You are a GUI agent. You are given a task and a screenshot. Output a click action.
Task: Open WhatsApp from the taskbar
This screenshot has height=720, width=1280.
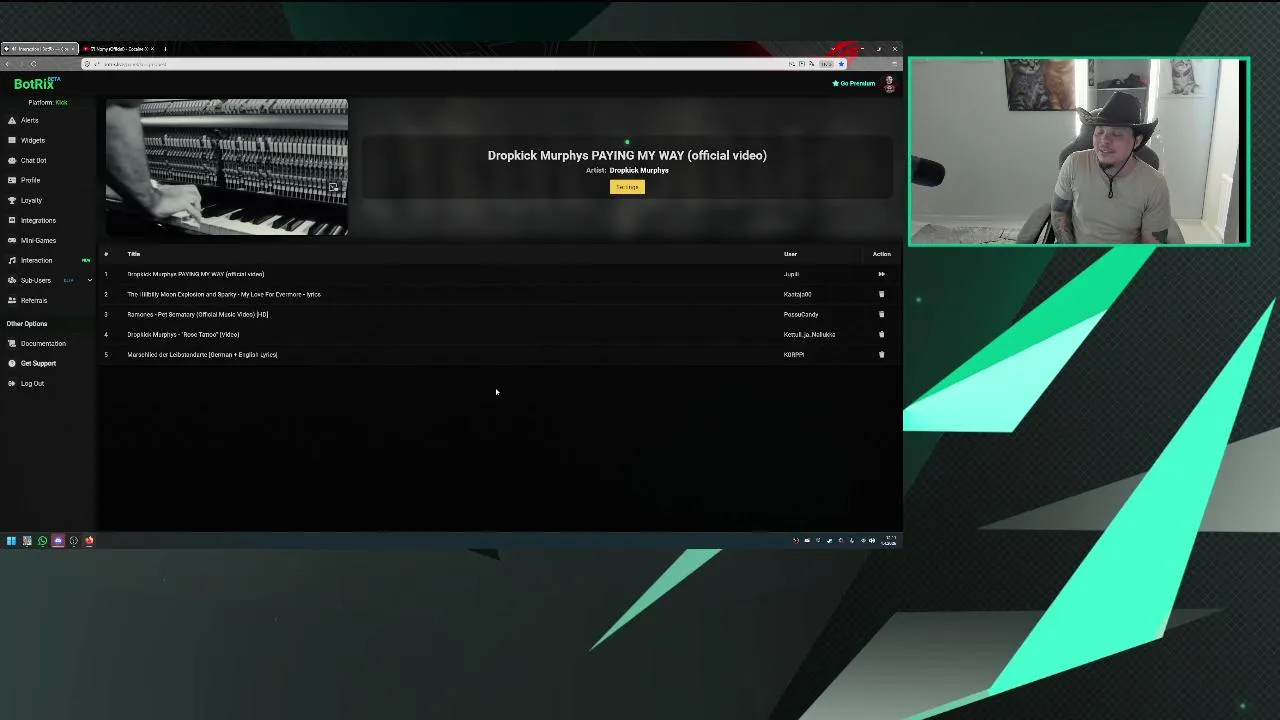pos(42,541)
